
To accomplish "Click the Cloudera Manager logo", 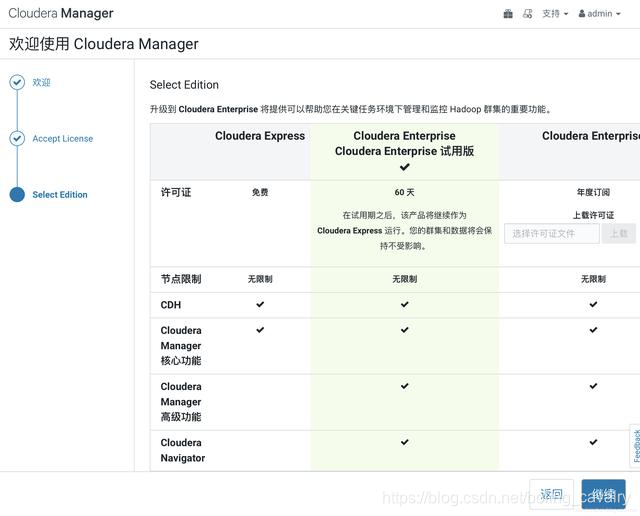I will click(61, 14).
